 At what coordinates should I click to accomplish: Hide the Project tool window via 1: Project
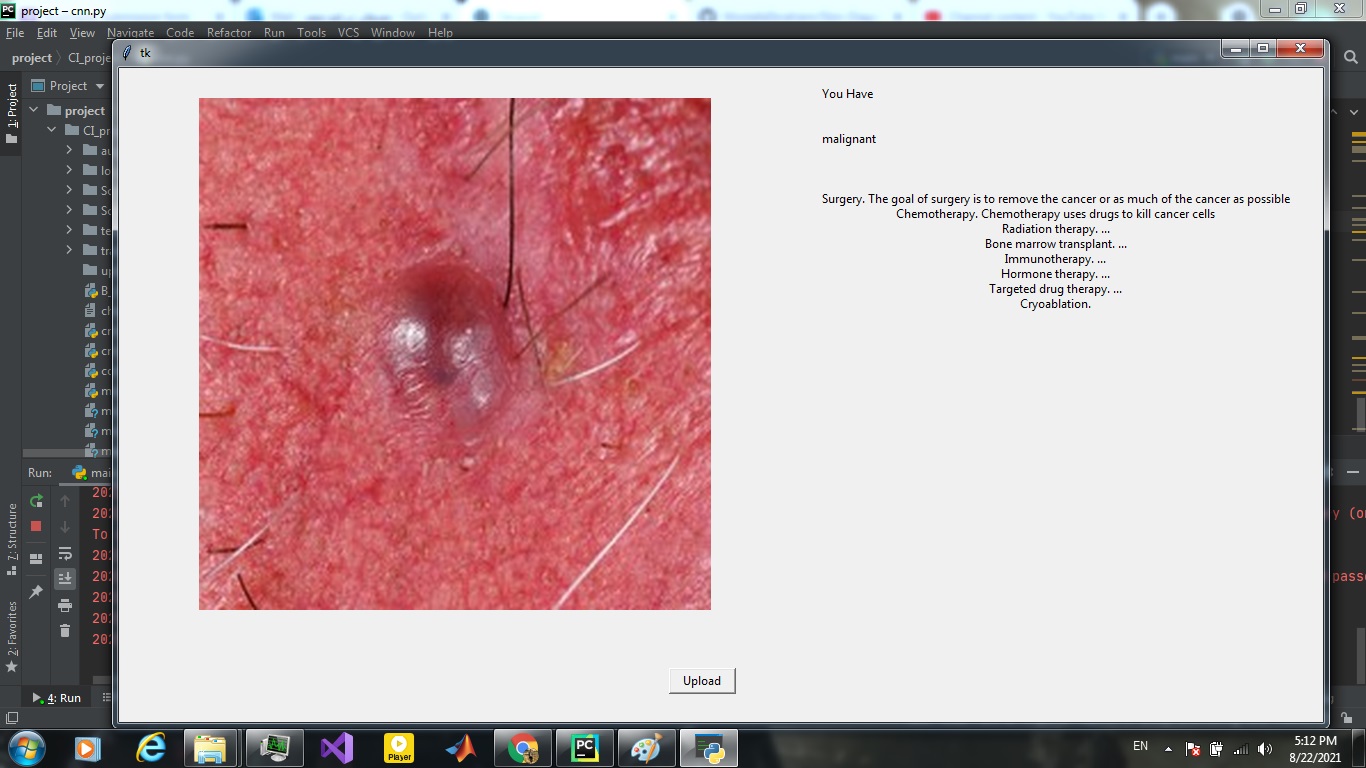(12, 107)
